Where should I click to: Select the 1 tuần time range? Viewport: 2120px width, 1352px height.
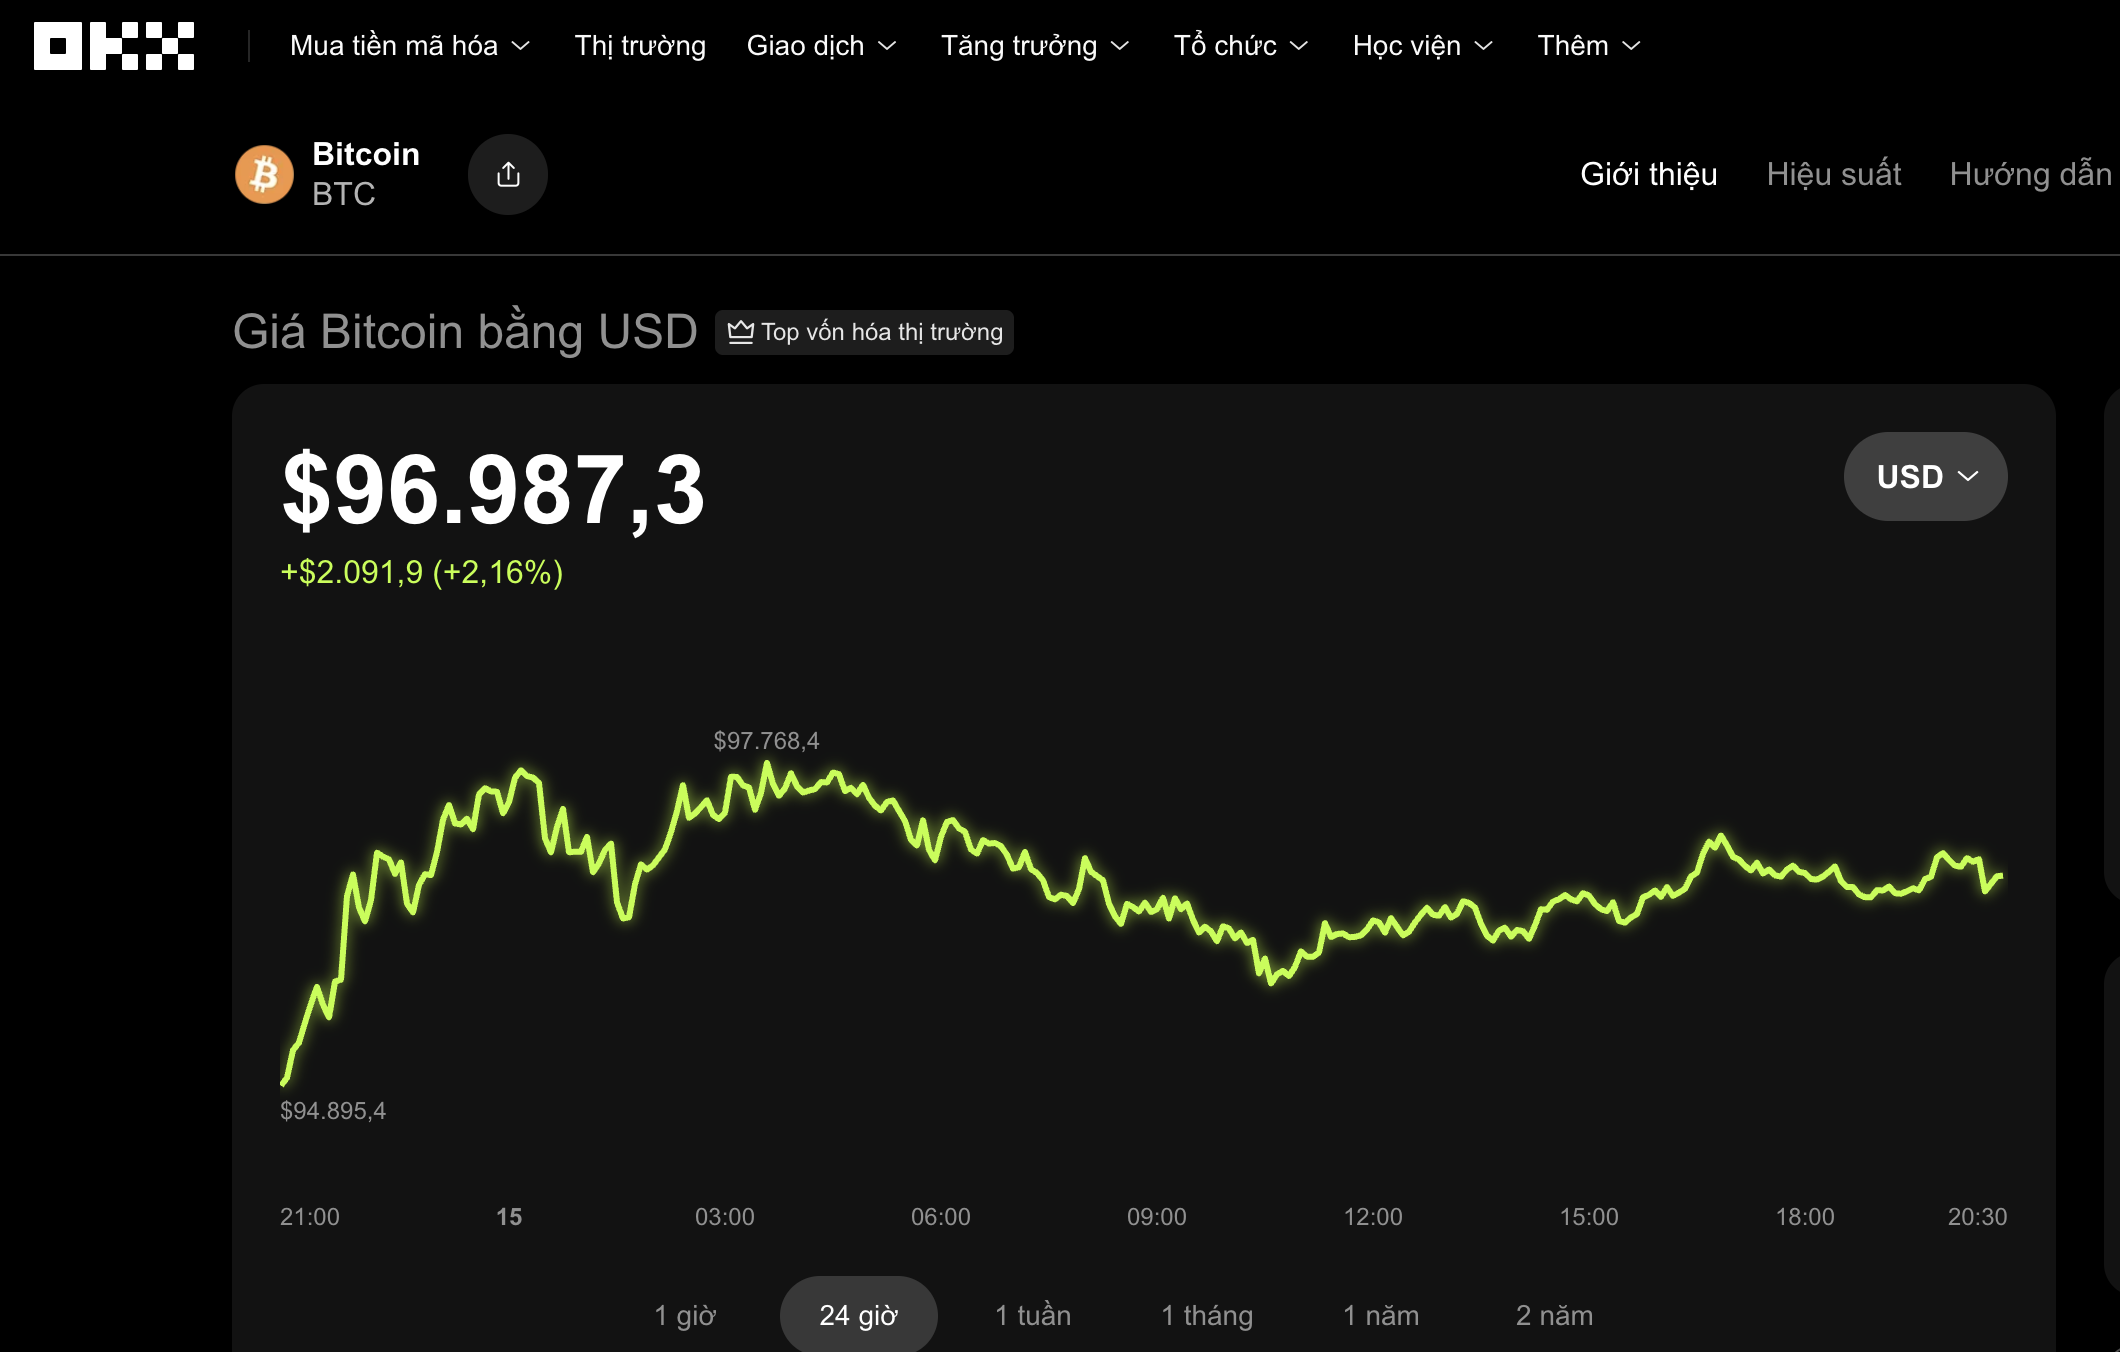(x=1033, y=1315)
